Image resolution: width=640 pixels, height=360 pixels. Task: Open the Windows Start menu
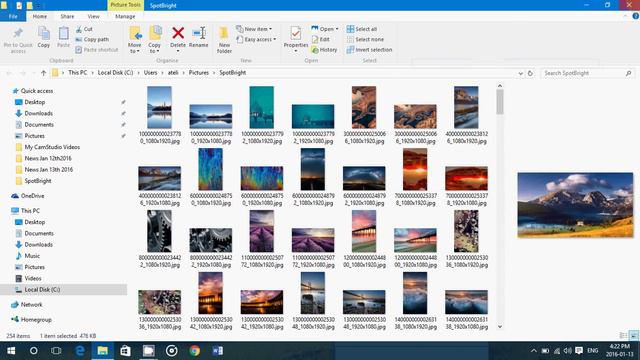11,350
